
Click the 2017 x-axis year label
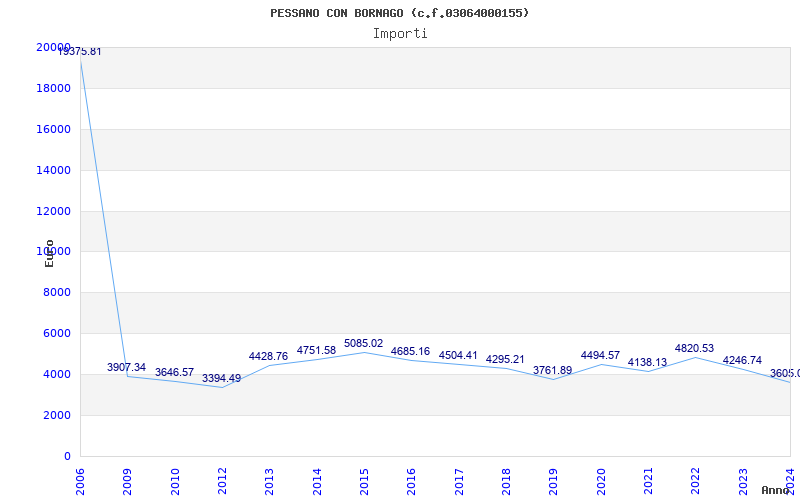coord(459,481)
